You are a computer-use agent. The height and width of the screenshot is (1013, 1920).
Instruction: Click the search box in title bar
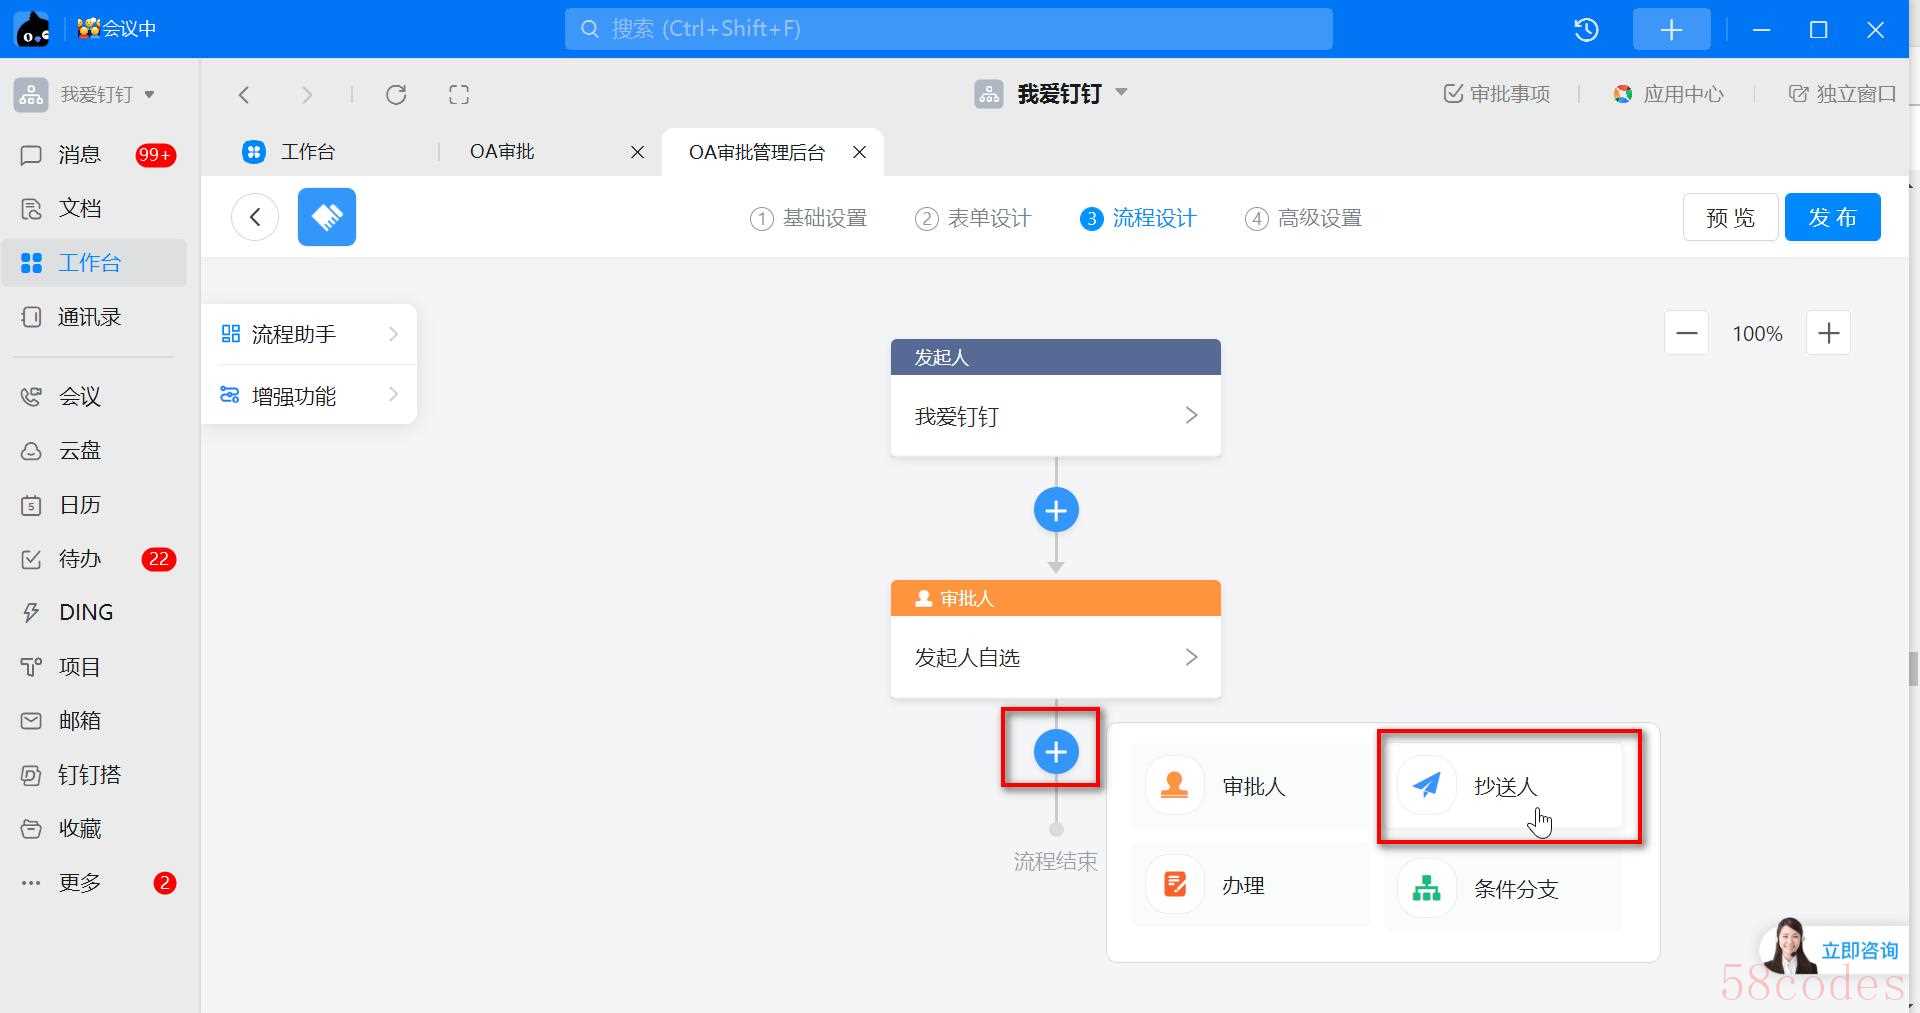click(948, 29)
